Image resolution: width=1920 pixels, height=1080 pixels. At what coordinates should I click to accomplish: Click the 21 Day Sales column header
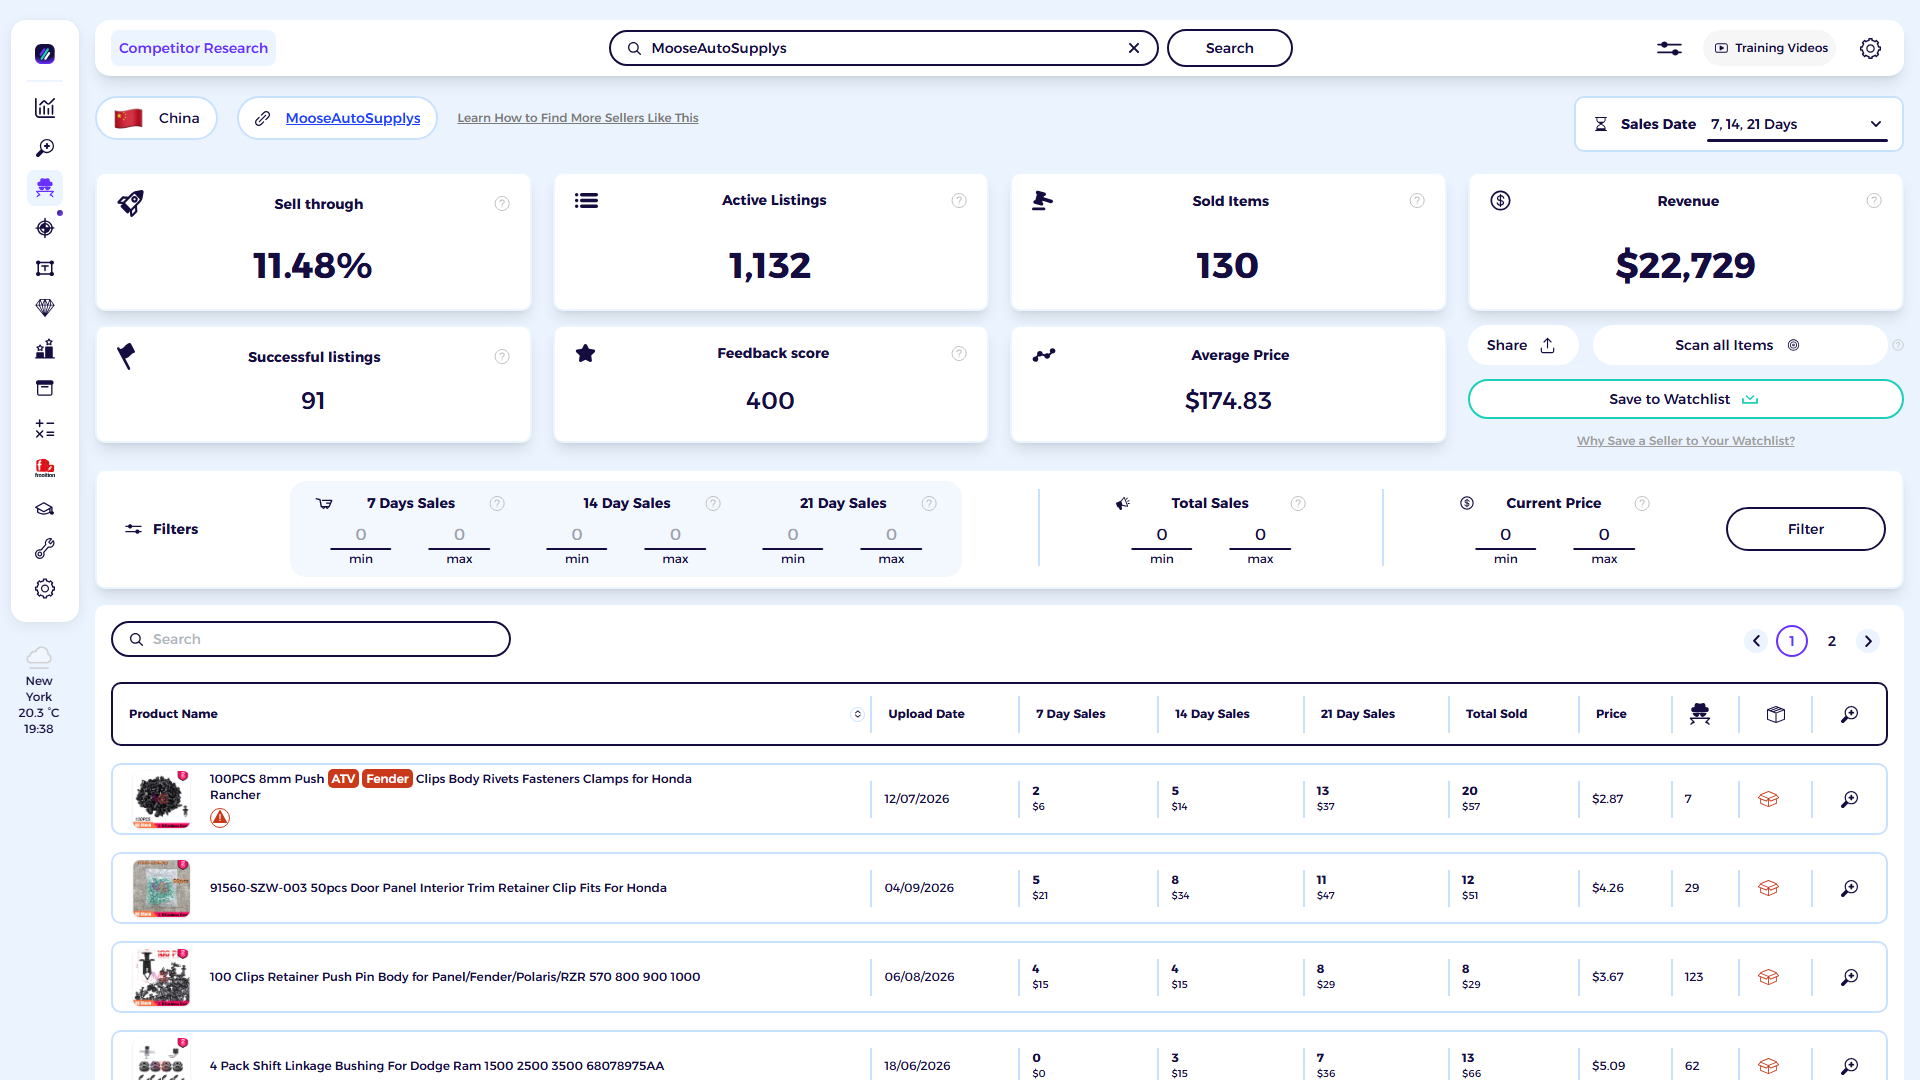pos(1357,714)
